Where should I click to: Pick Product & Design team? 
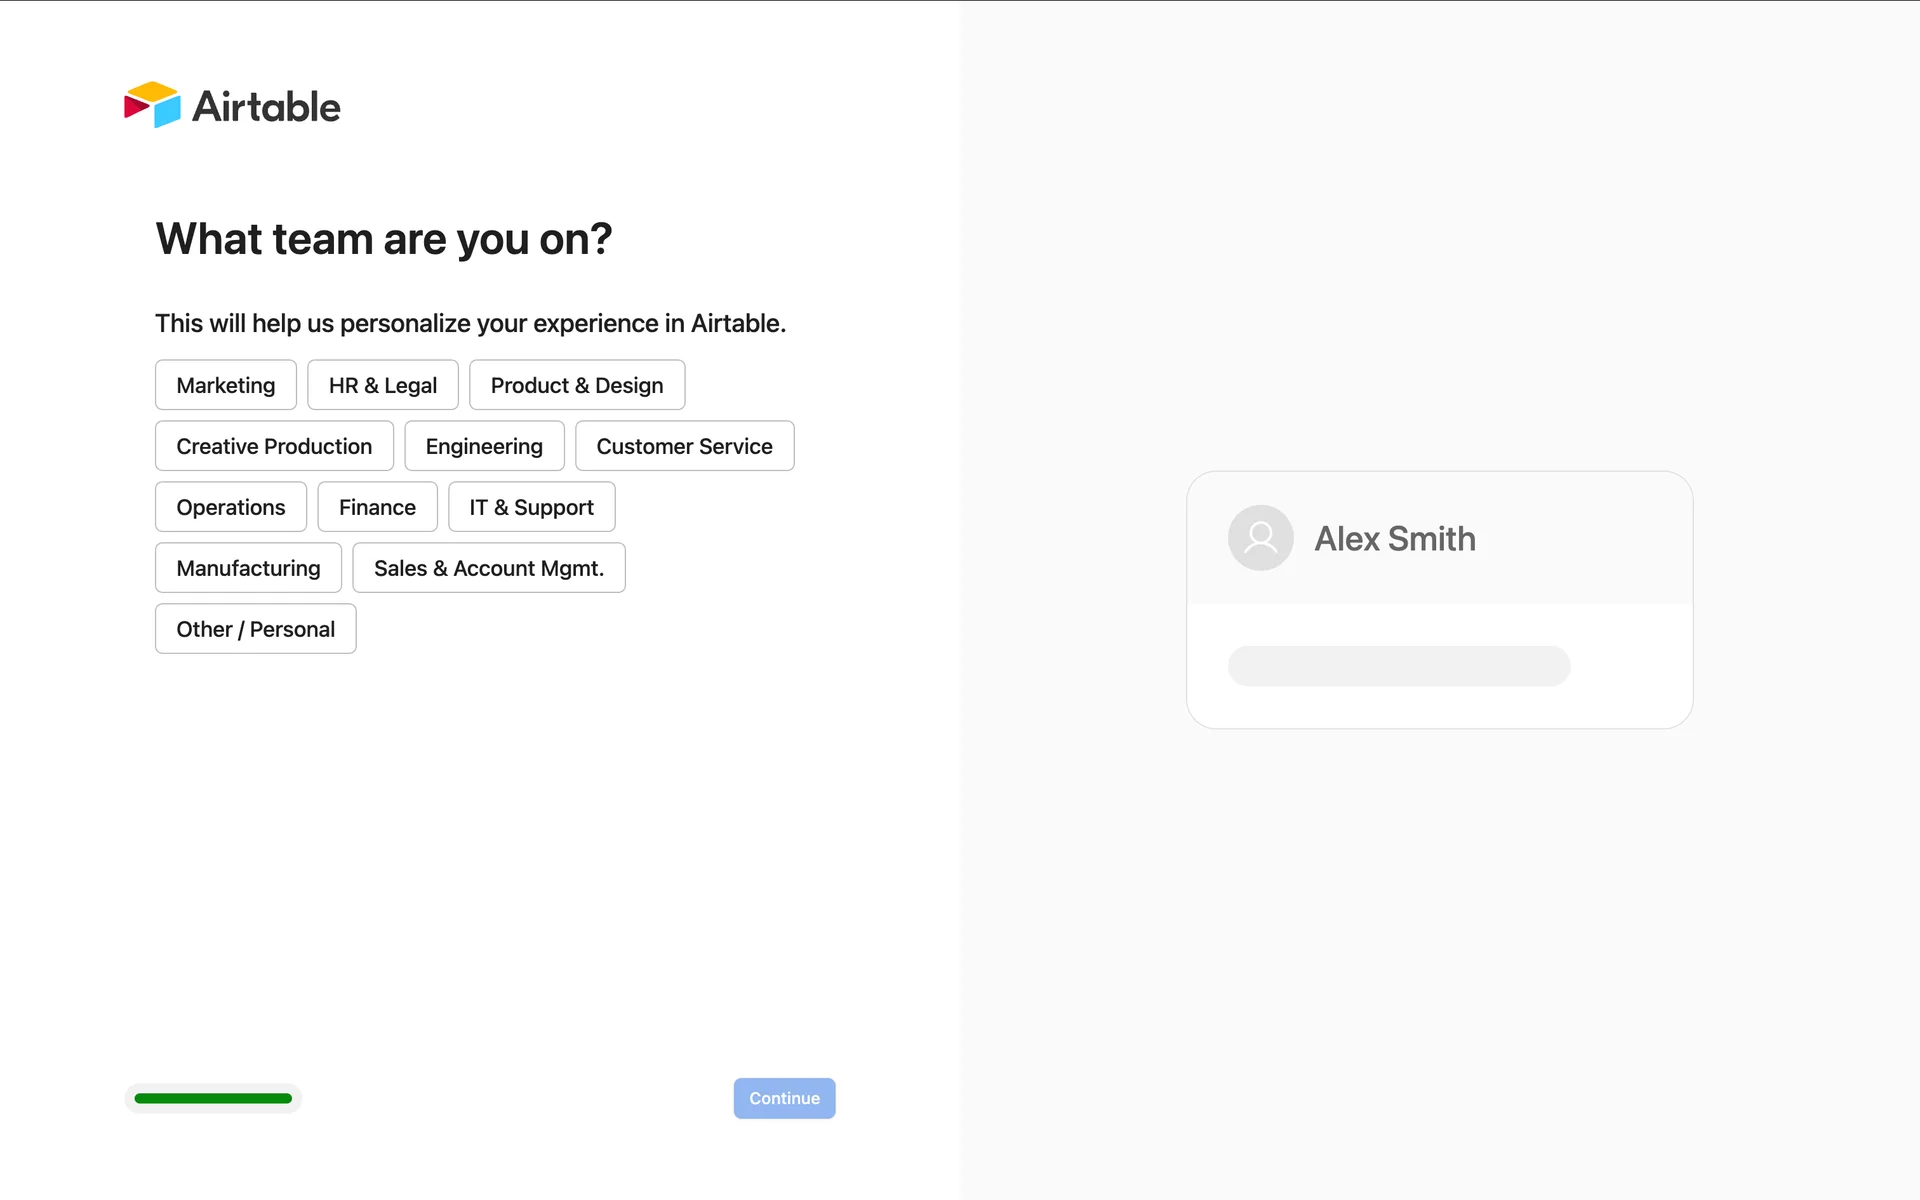click(x=577, y=385)
